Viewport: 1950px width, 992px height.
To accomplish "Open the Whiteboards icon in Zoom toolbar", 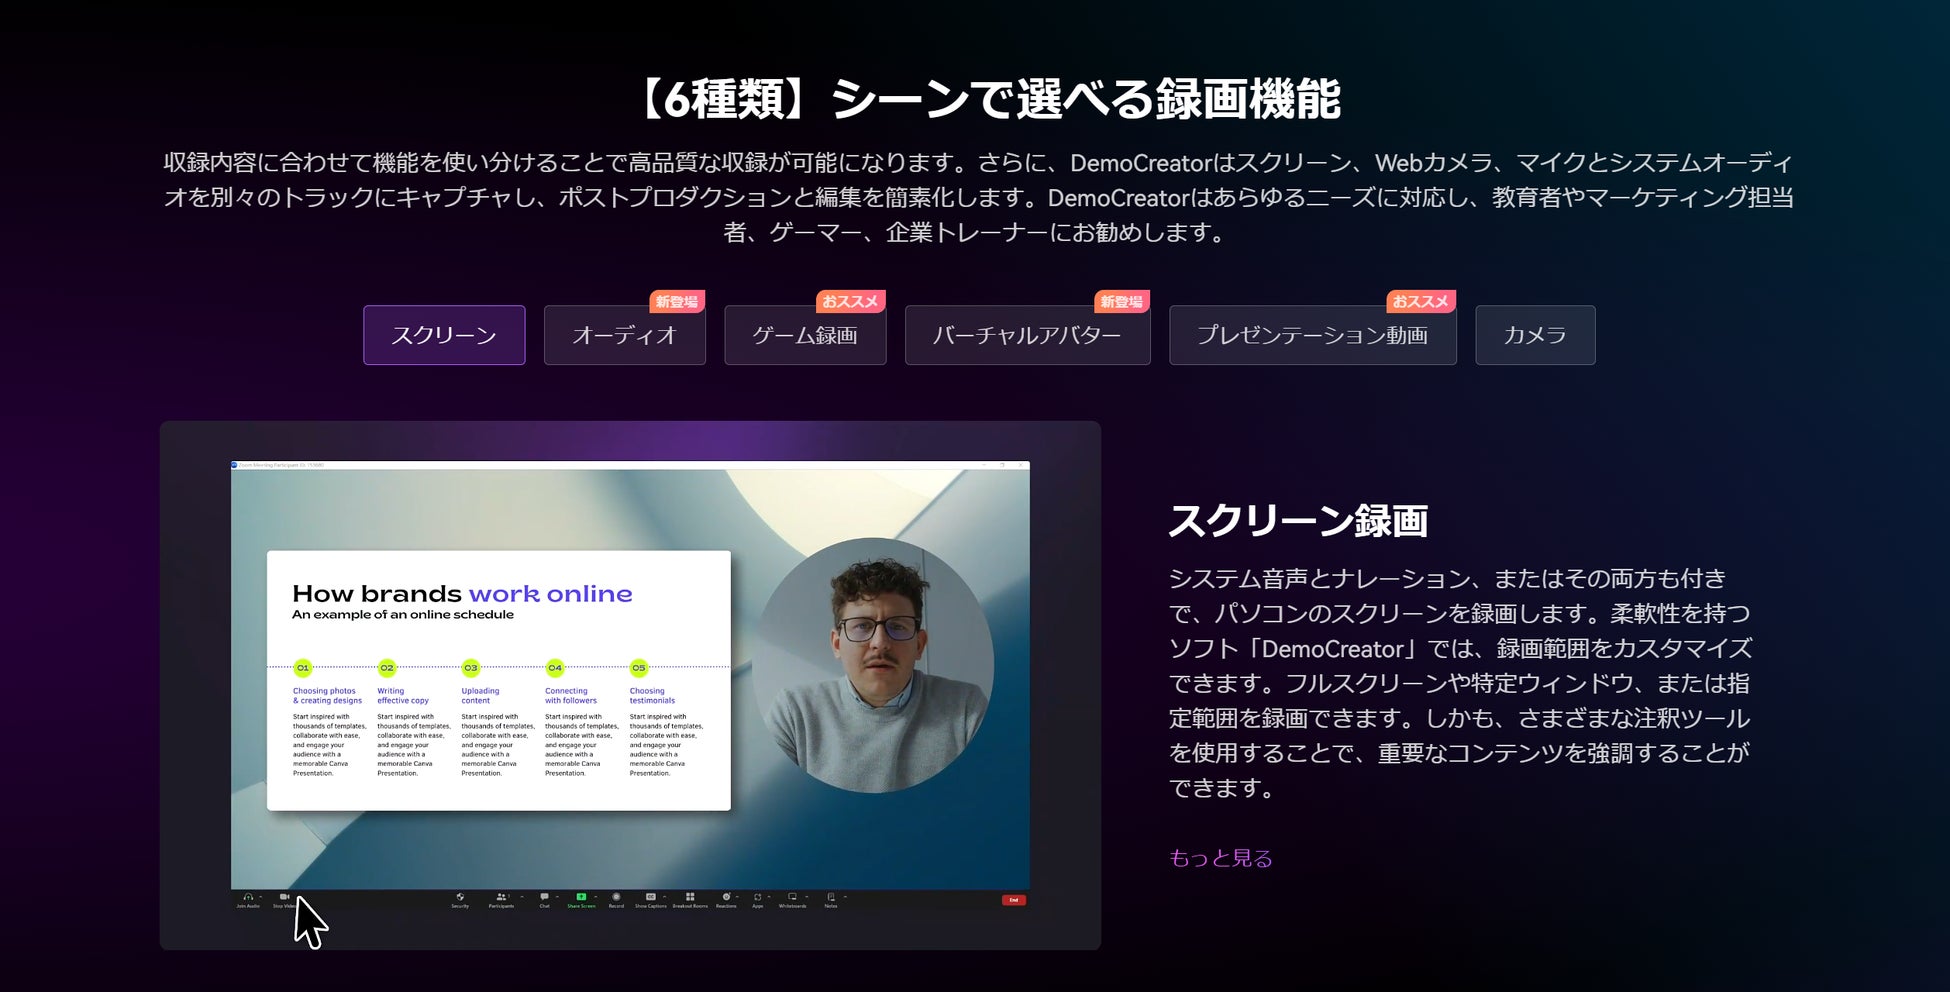I will tap(792, 897).
